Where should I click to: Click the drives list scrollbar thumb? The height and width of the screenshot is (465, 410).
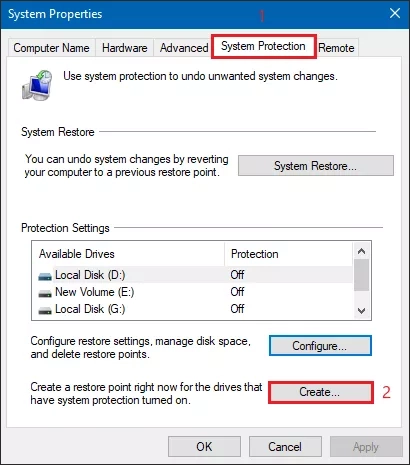[361, 275]
